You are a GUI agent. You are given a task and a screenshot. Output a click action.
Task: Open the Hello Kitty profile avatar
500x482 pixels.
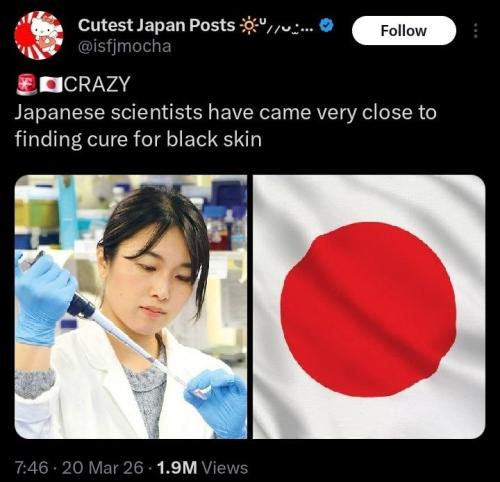click(x=39, y=35)
